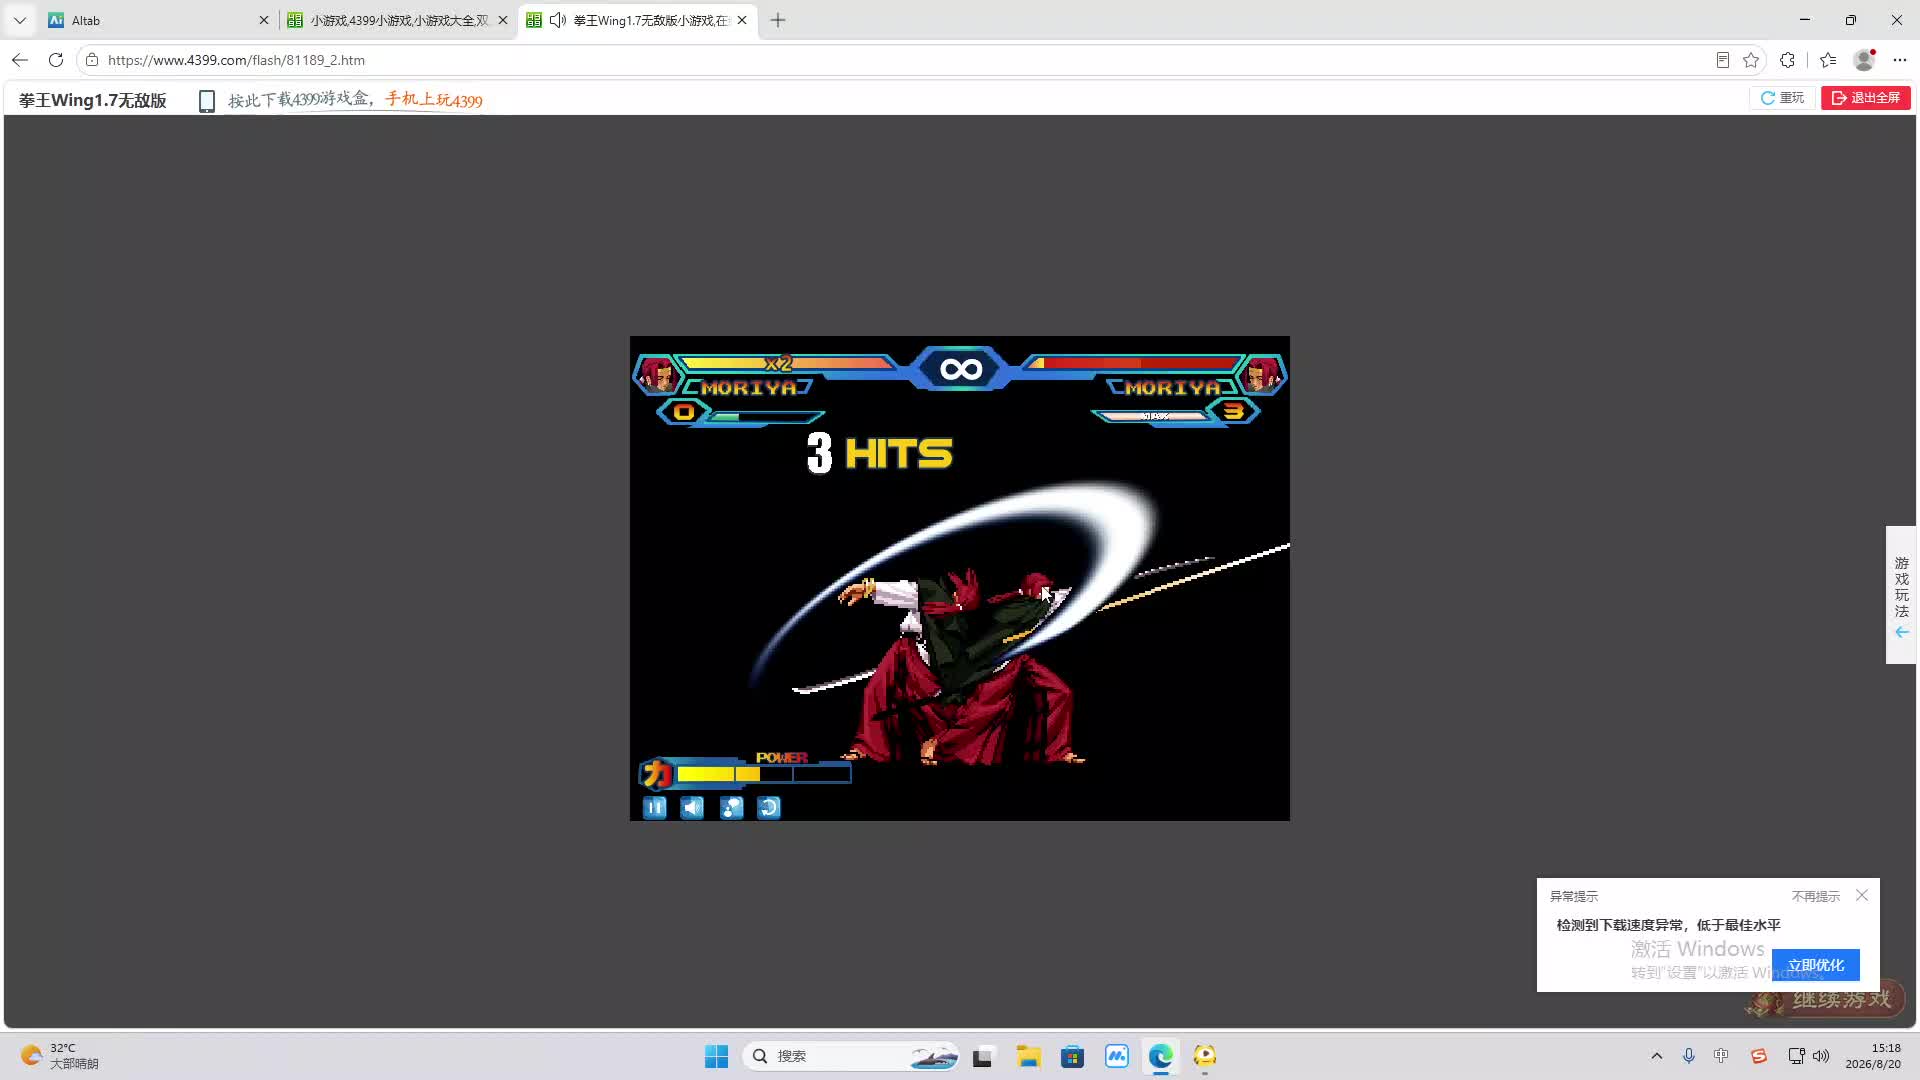Click the right player's red health bar
1920x1080 pixels.
click(x=1132, y=363)
